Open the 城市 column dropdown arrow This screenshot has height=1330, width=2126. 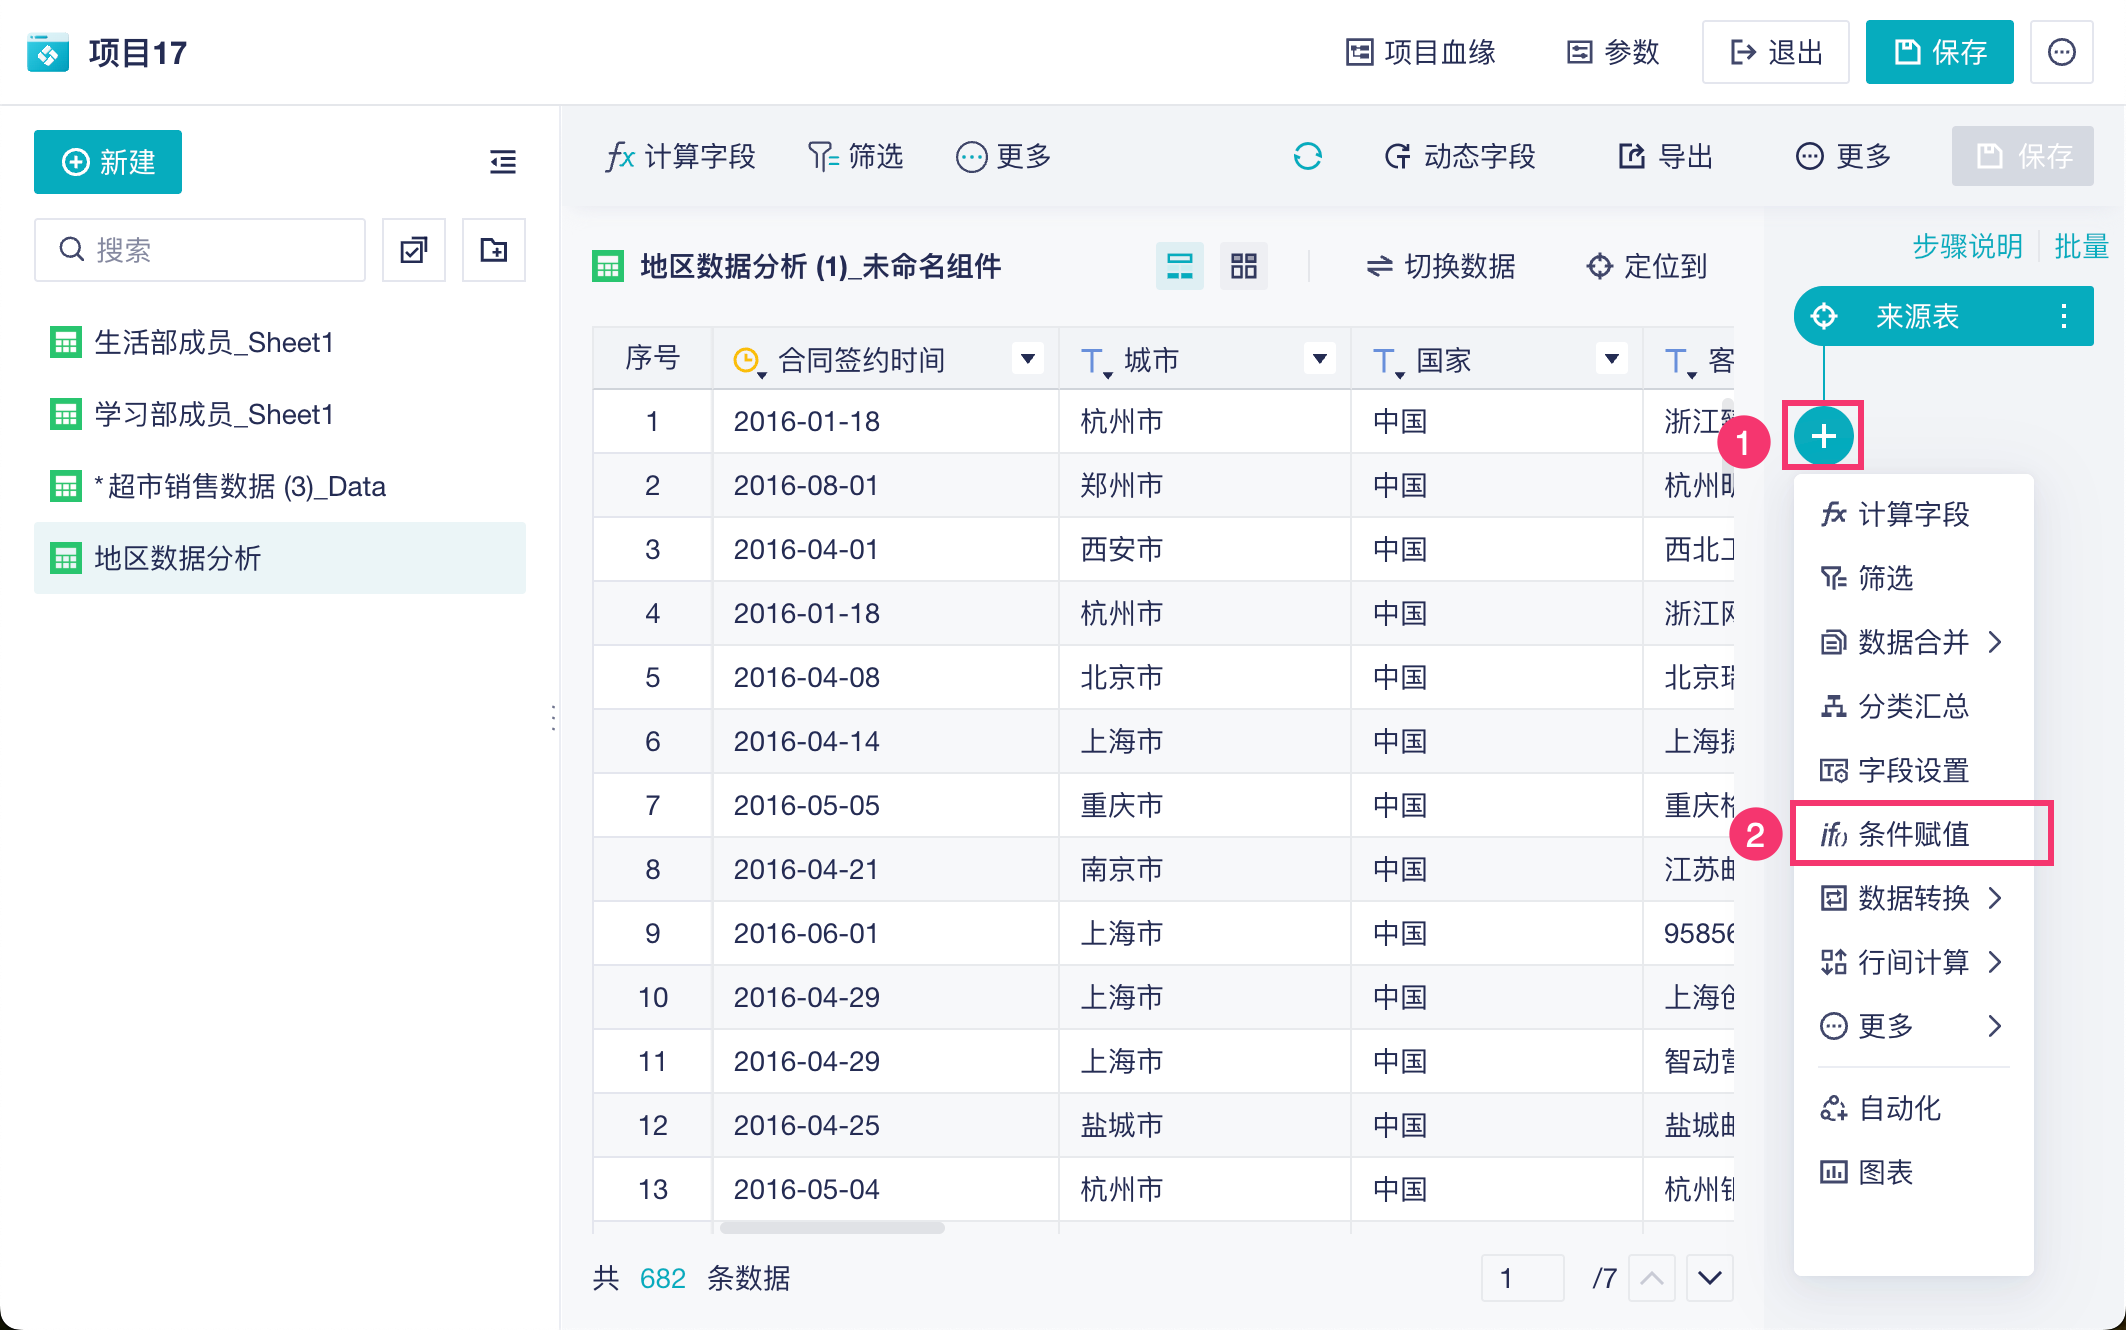click(1319, 358)
